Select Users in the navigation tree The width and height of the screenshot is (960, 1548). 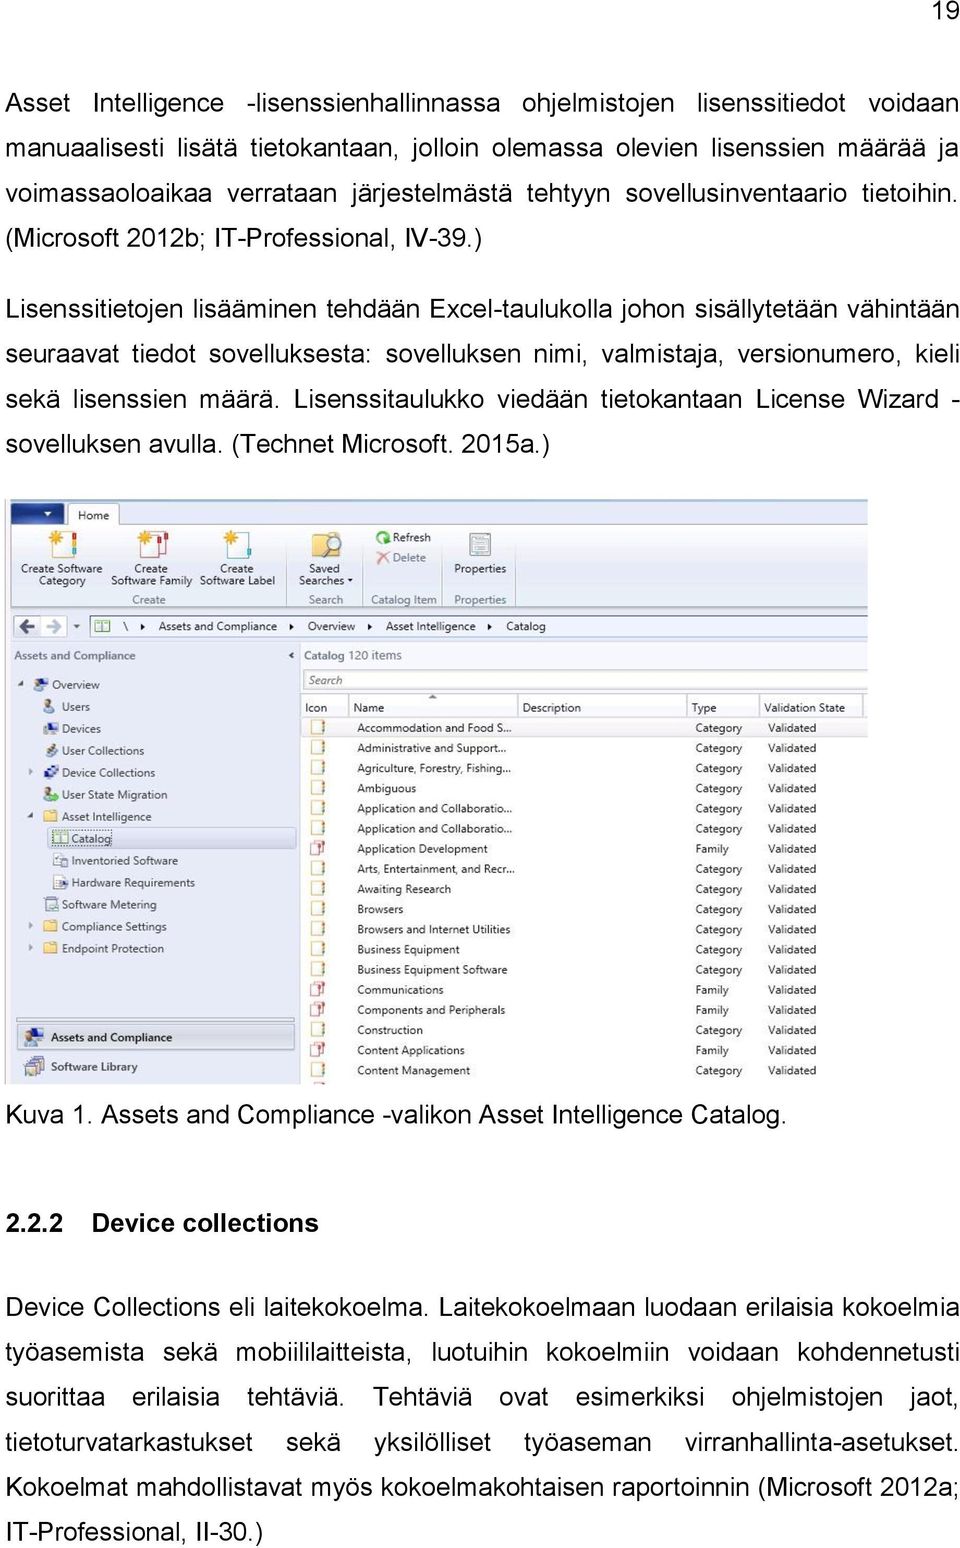(75, 707)
